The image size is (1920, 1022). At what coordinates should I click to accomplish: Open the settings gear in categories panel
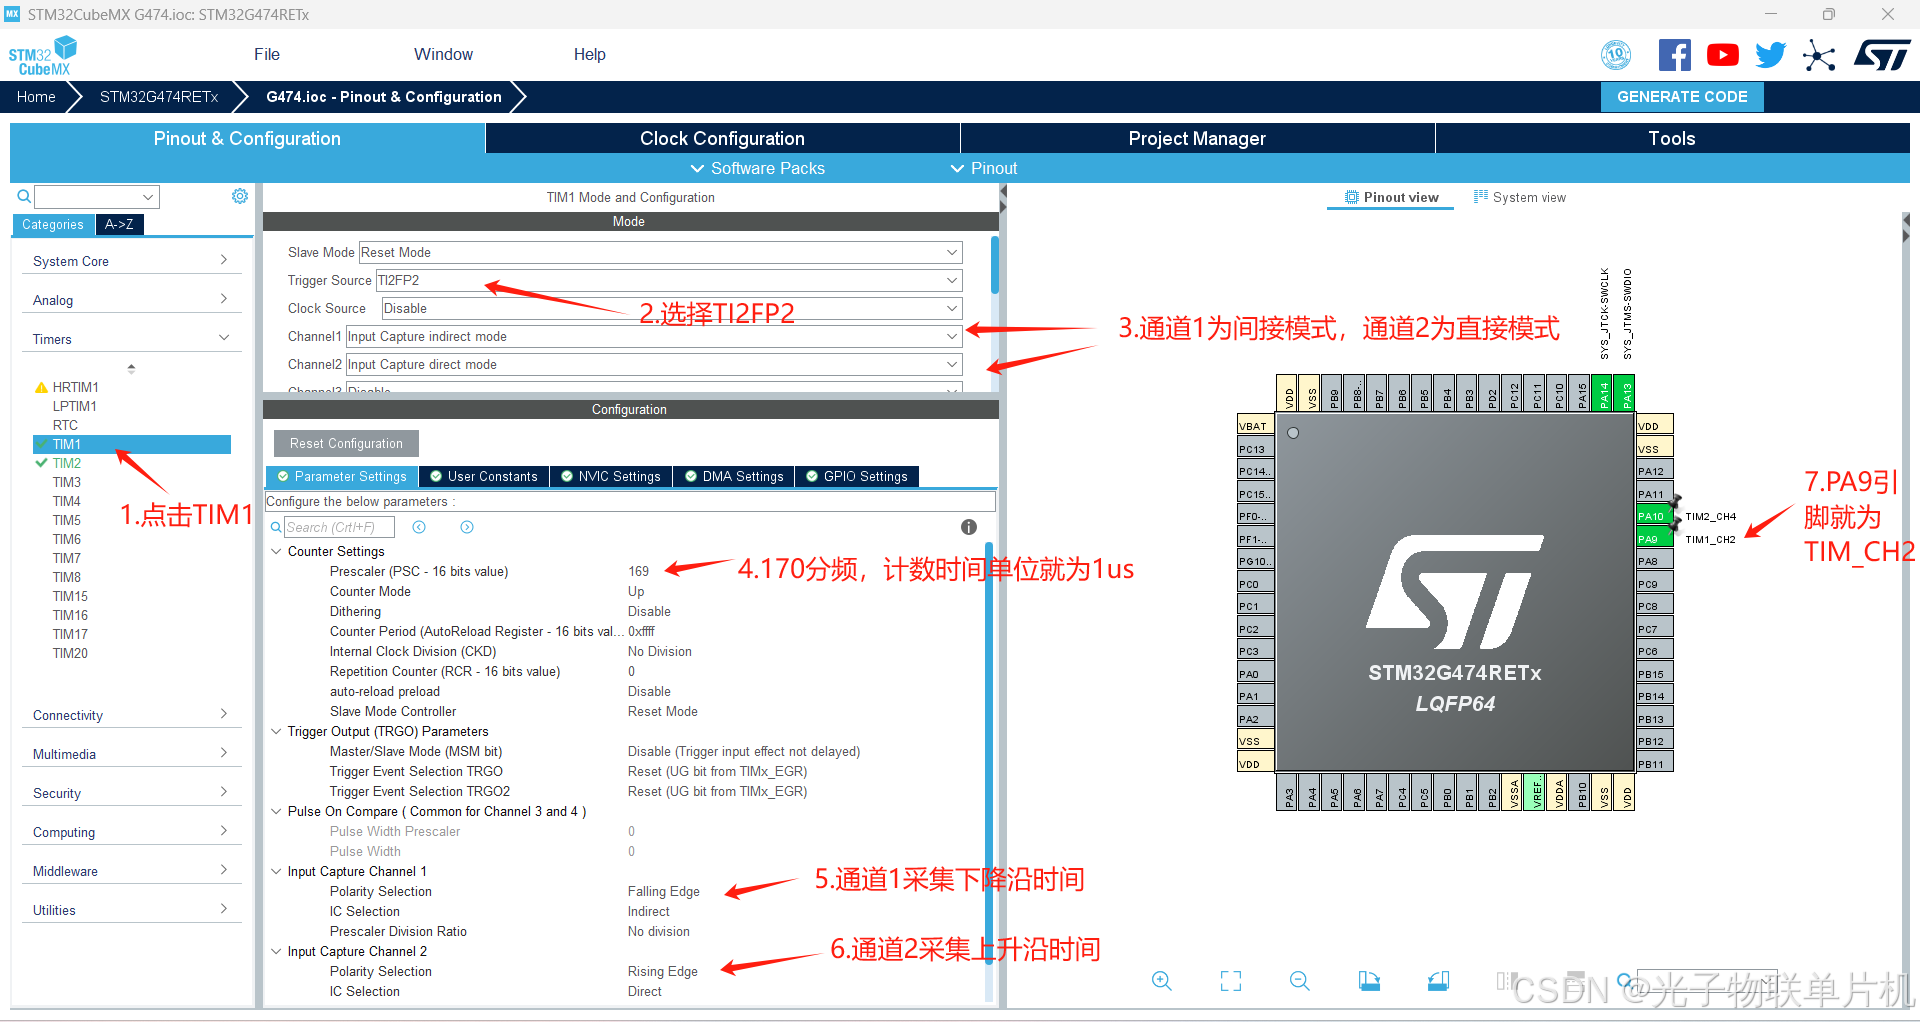(240, 197)
